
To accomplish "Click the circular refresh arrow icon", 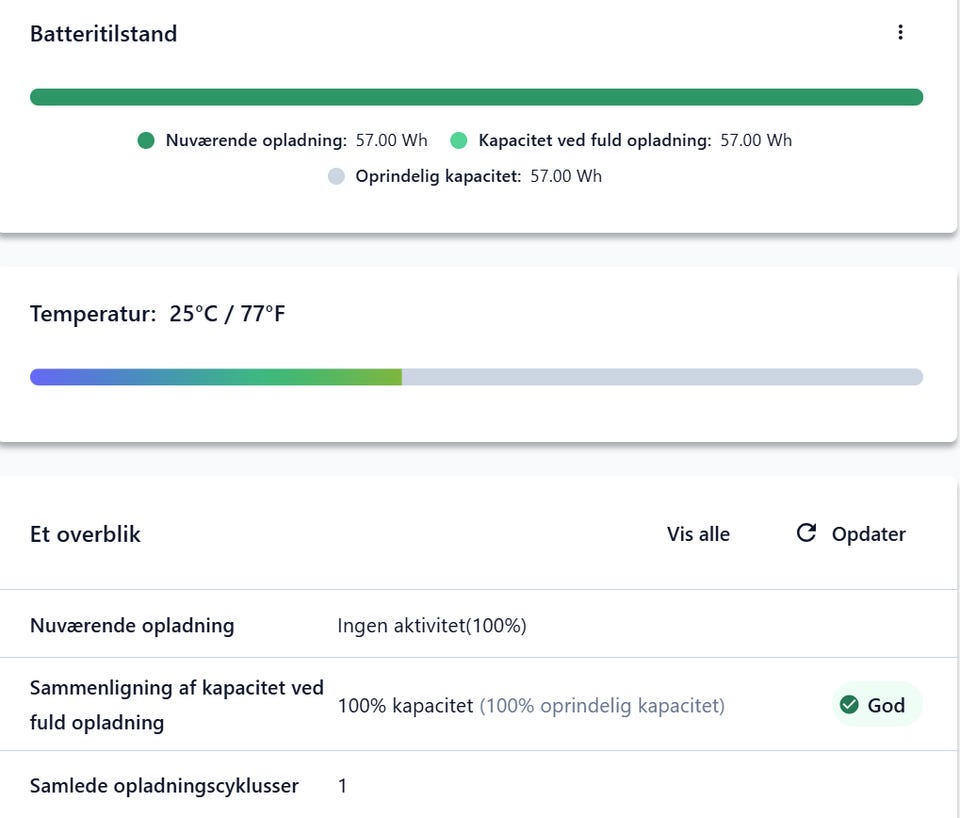I will tap(806, 533).
